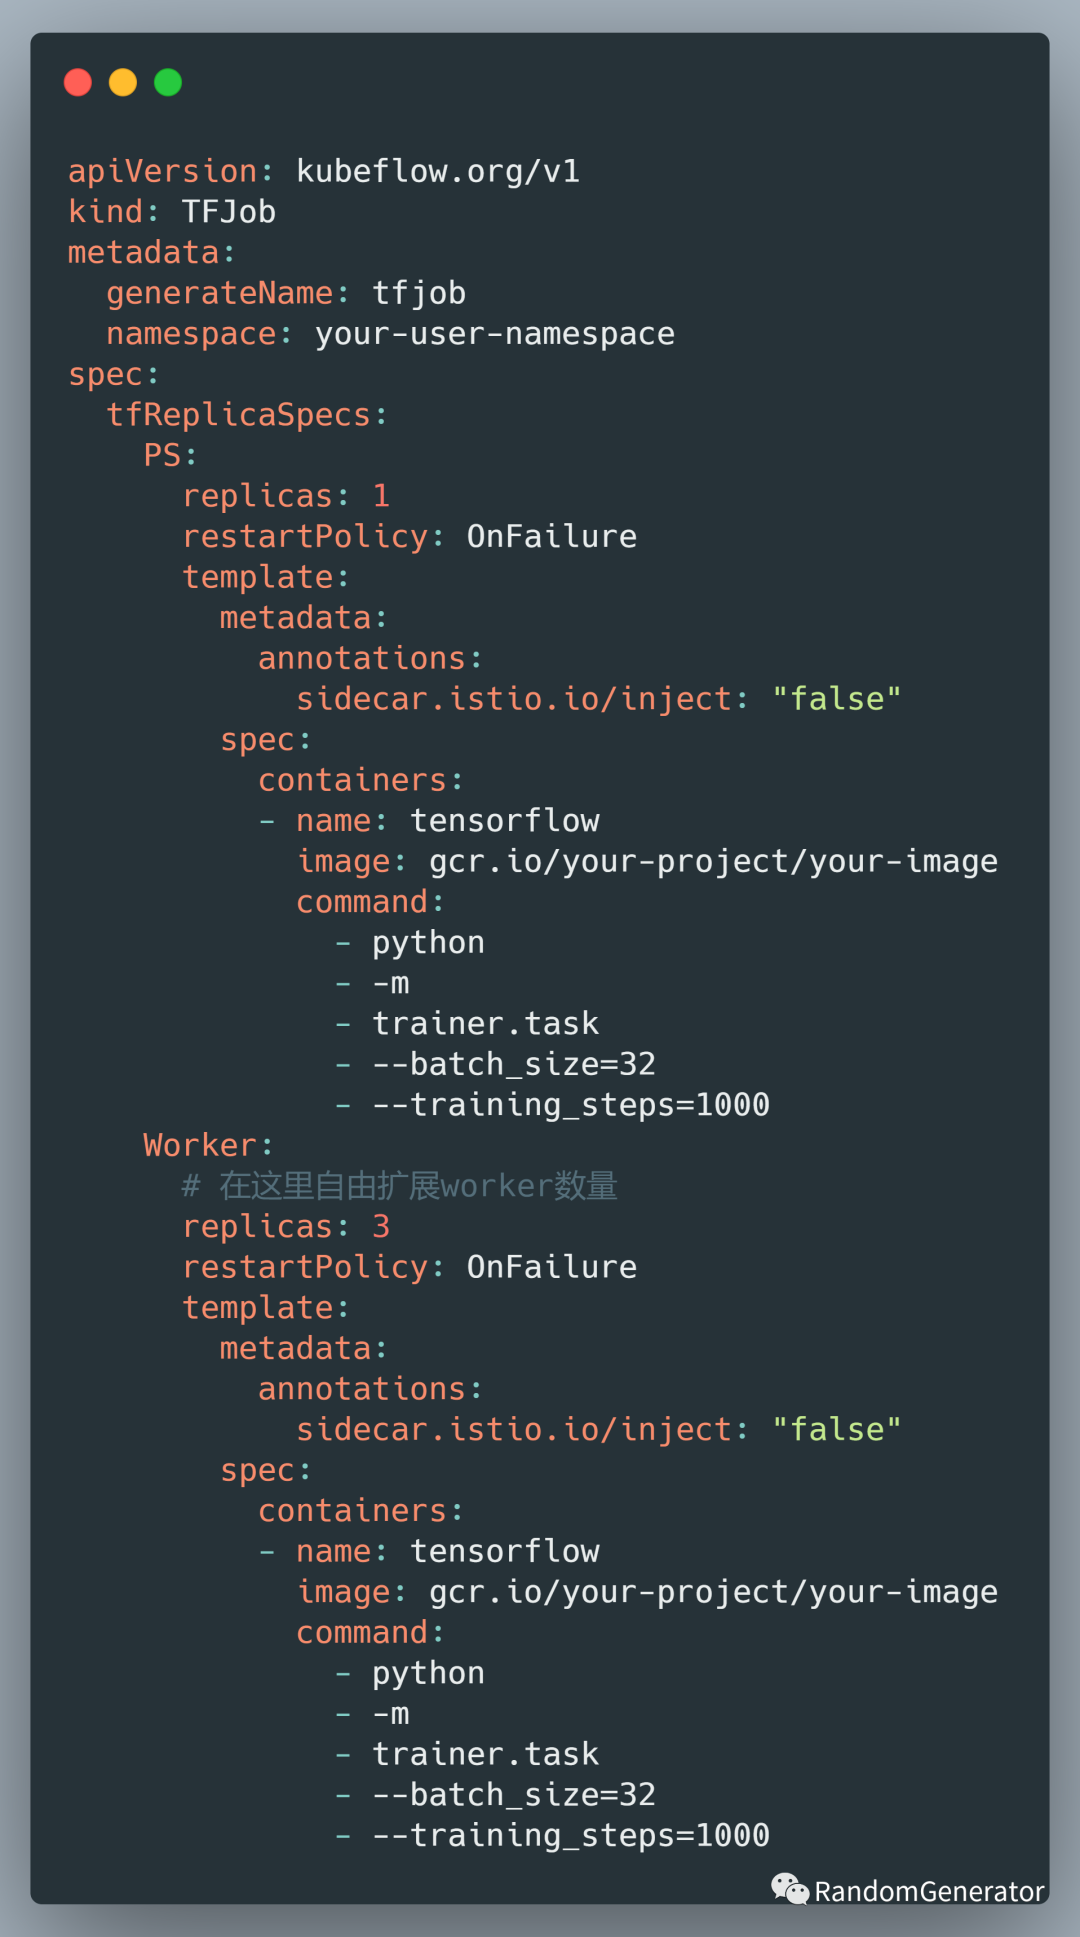The image size is (1080, 1937).
Task: Click the Chinese comment line about workers
Action: (400, 1186)
